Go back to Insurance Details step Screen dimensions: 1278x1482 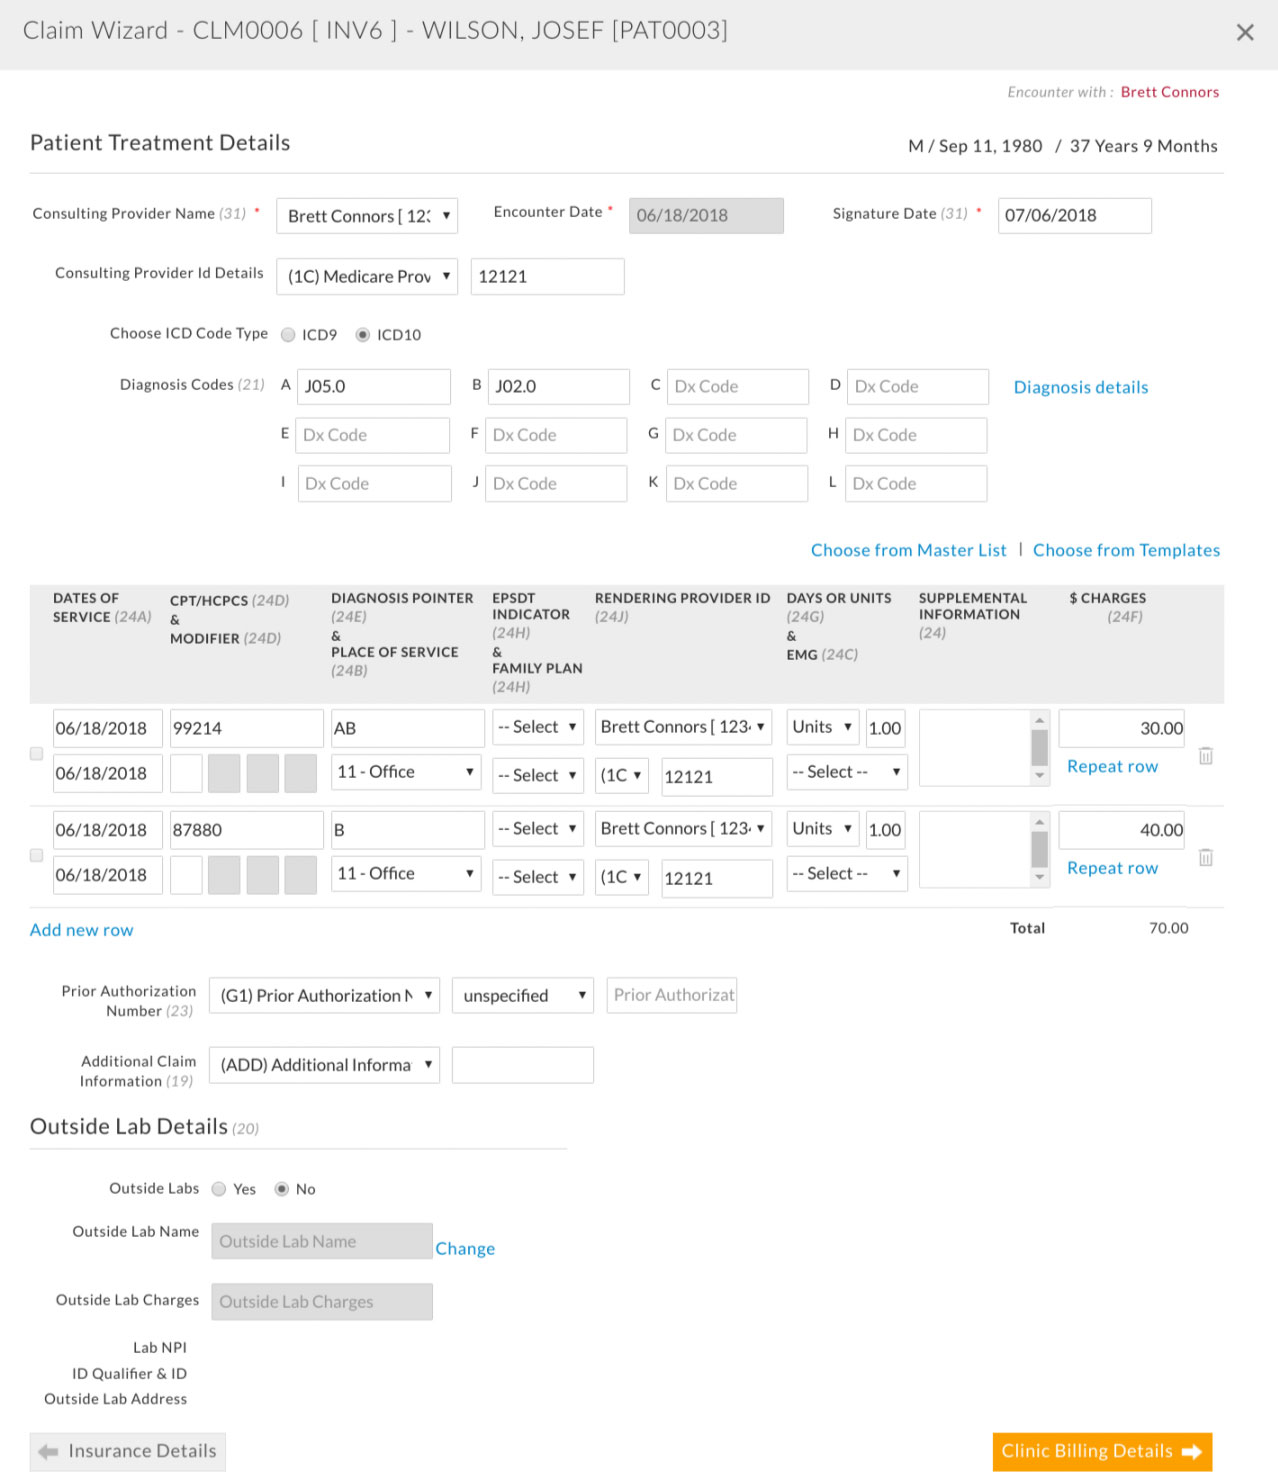pyautogui.click(x=128, y=1451)
